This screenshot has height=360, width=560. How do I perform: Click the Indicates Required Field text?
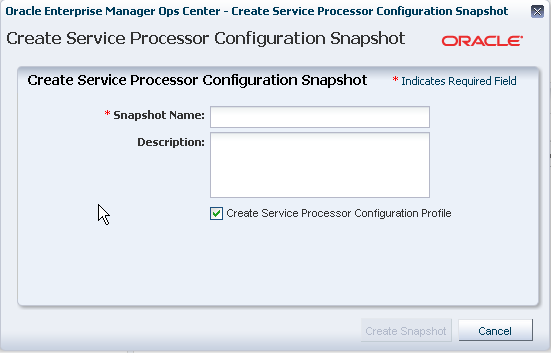[459, 81]
